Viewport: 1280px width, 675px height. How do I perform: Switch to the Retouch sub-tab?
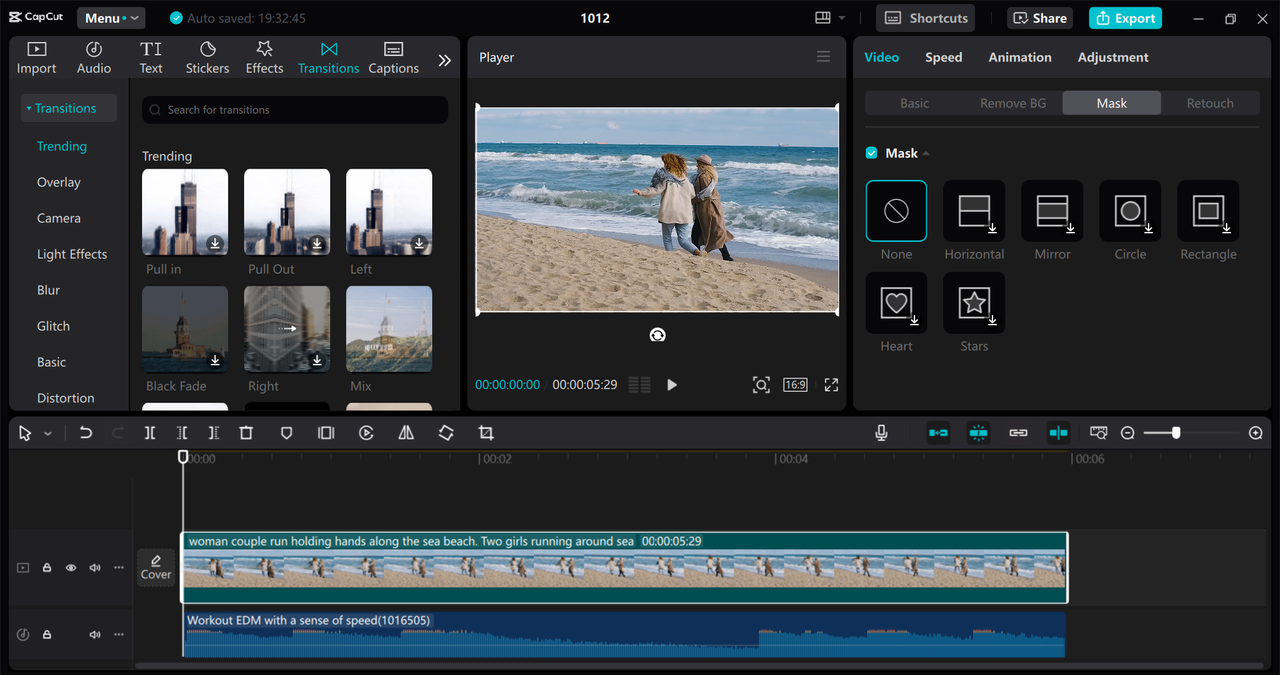tap(1210, 103)
